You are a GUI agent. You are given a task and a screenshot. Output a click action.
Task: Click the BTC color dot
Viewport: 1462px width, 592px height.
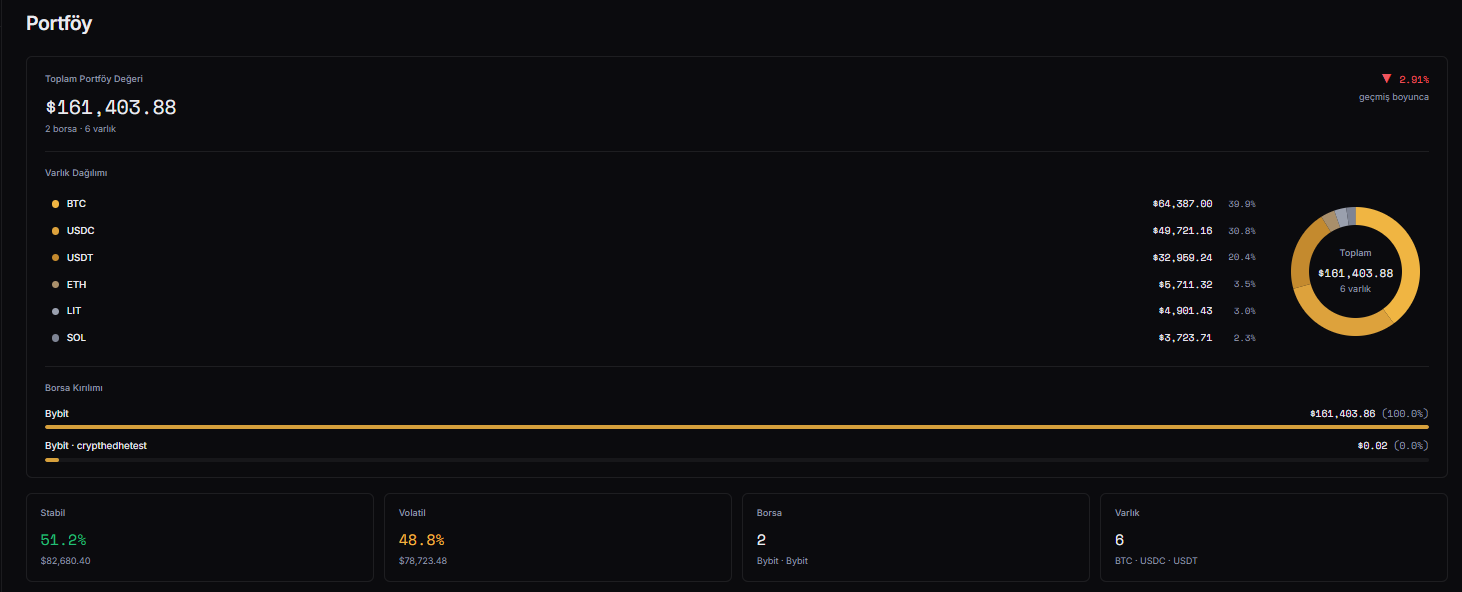point(56,204)
